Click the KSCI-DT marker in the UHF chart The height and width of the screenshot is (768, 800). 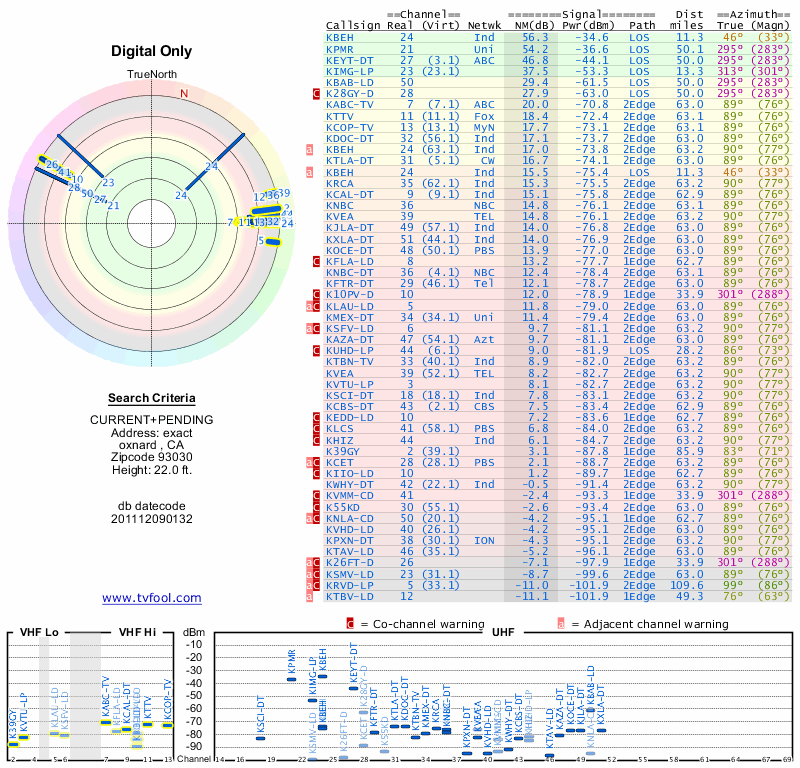tap(260, 738)
